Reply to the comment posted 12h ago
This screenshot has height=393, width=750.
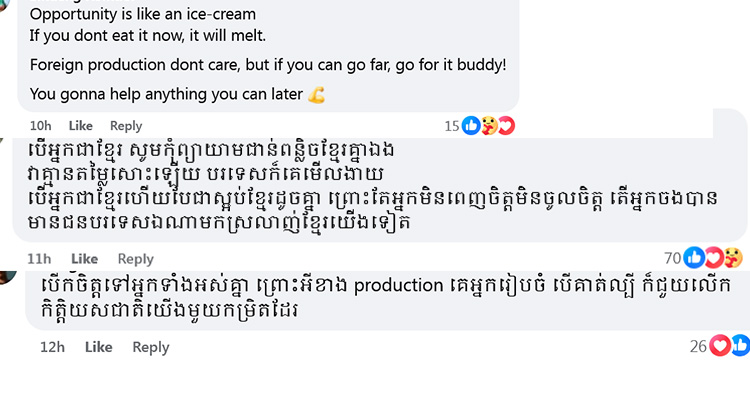point(151,347)
